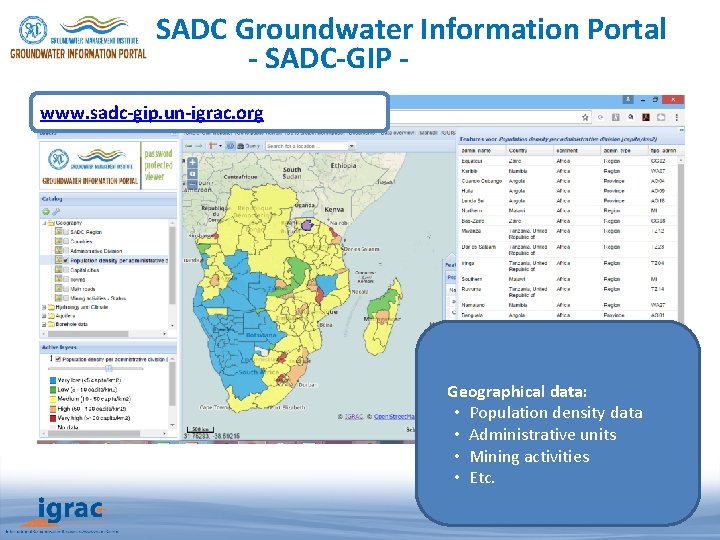
Task: Click the Borehole data folder label
Action: [x=71, y=324]
